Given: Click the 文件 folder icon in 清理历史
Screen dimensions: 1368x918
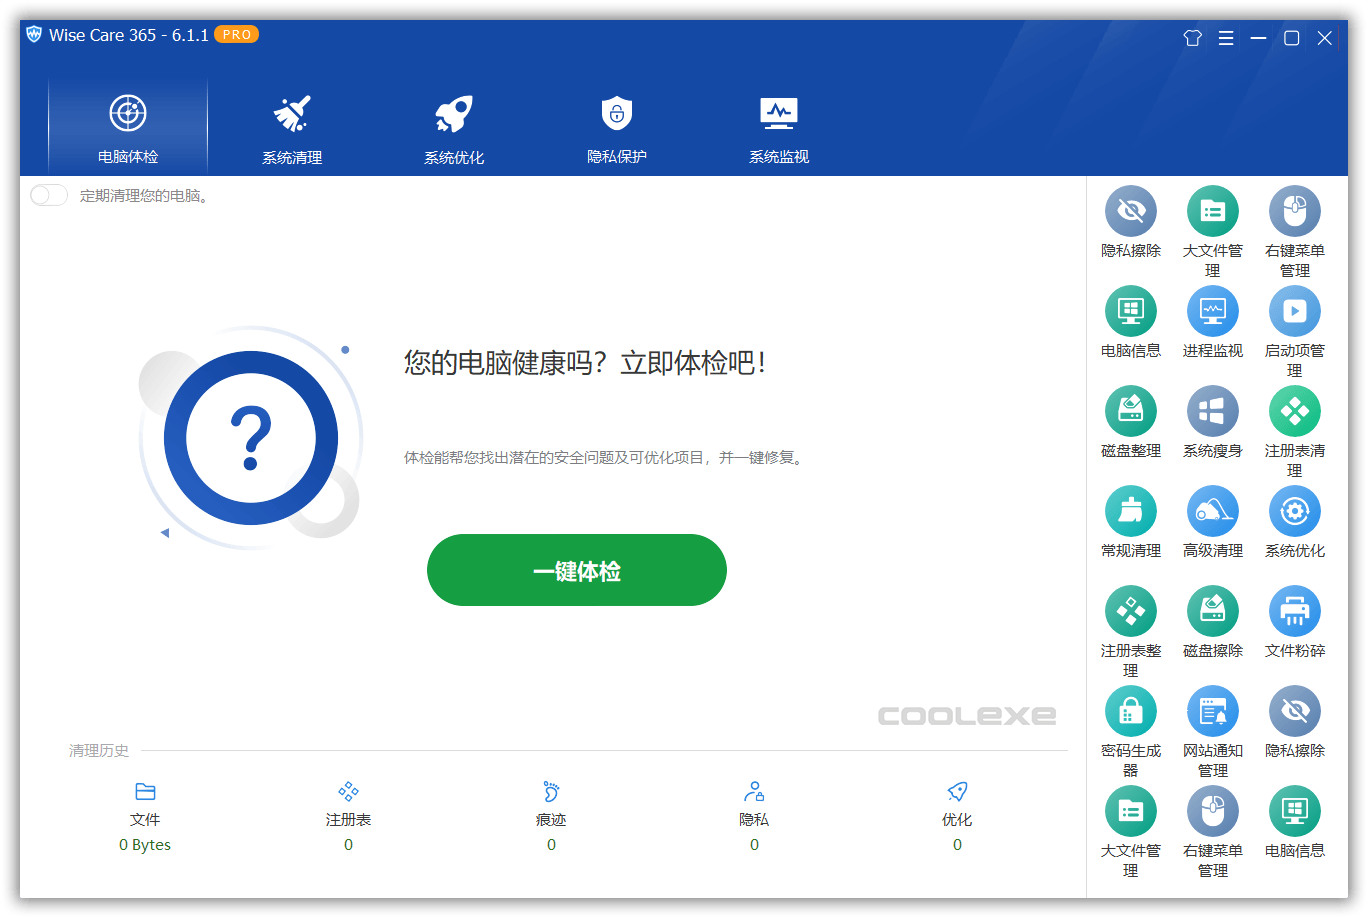Looking at the screenshot, I should coord(145,792).
